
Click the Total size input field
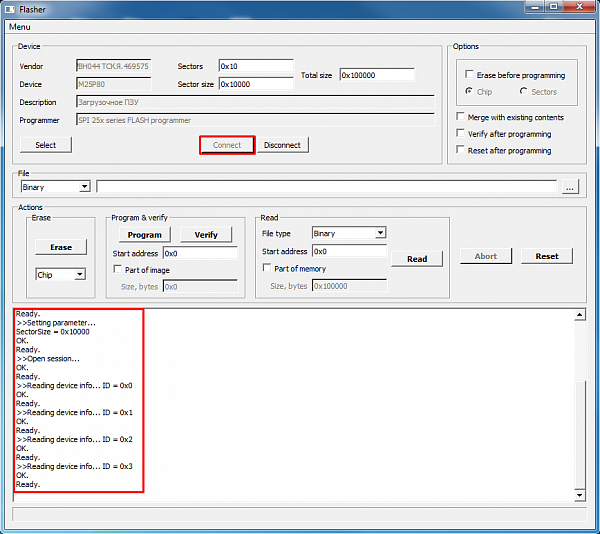(377, 75)
